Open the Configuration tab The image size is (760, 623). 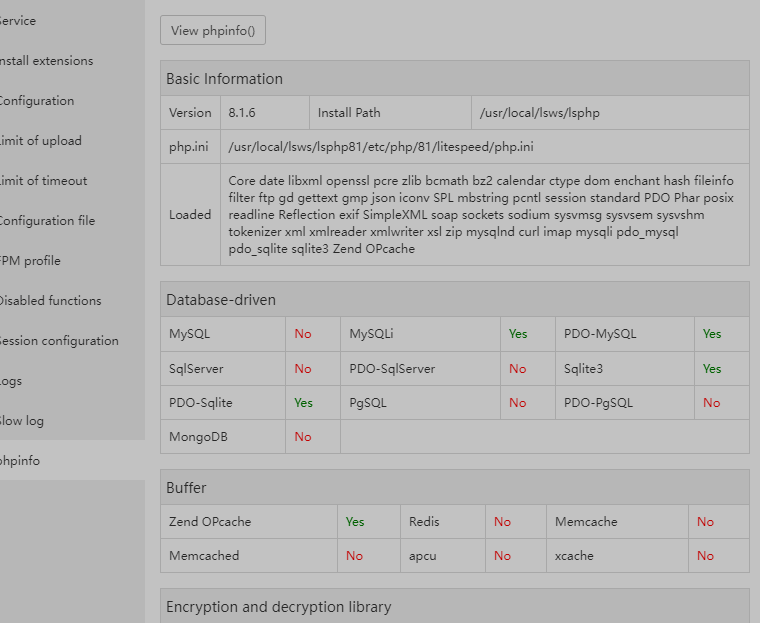pos(36,101)
